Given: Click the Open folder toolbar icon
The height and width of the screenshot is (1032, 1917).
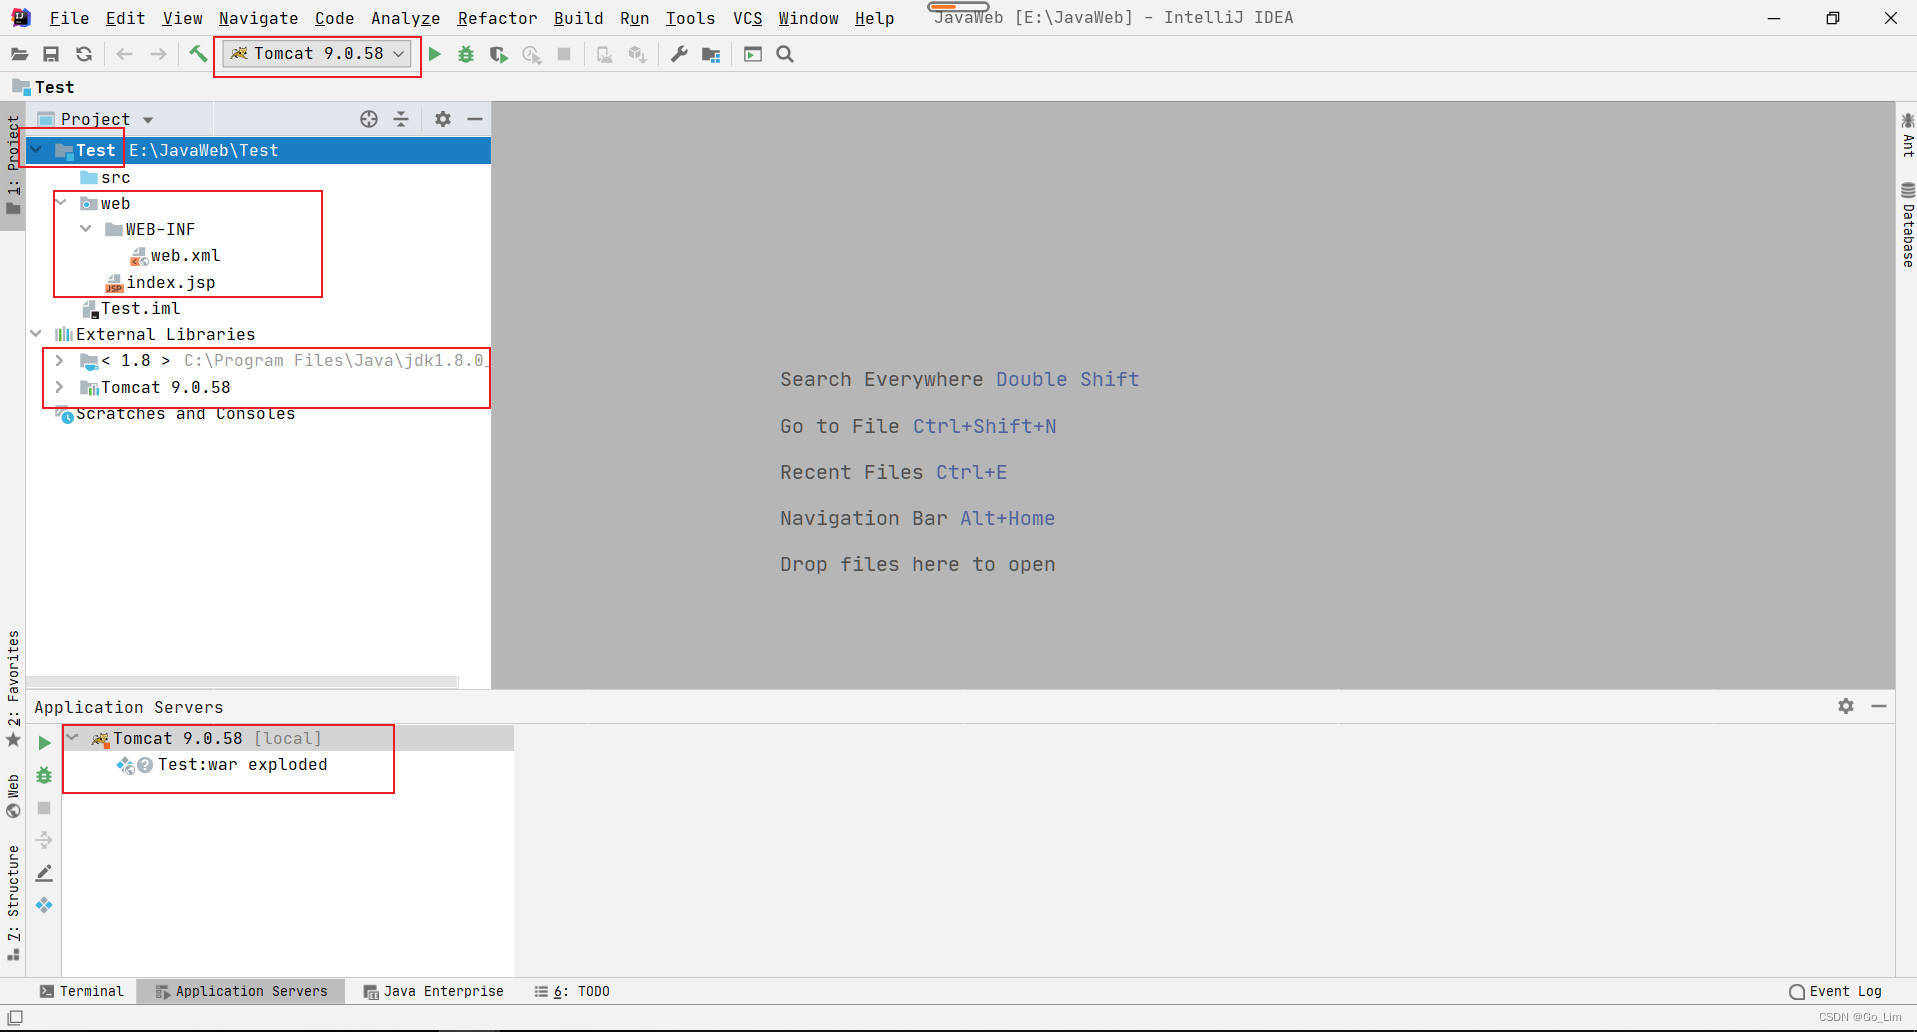Looking at the screenshot, I should pyautogui.click(x=19, y=54).
